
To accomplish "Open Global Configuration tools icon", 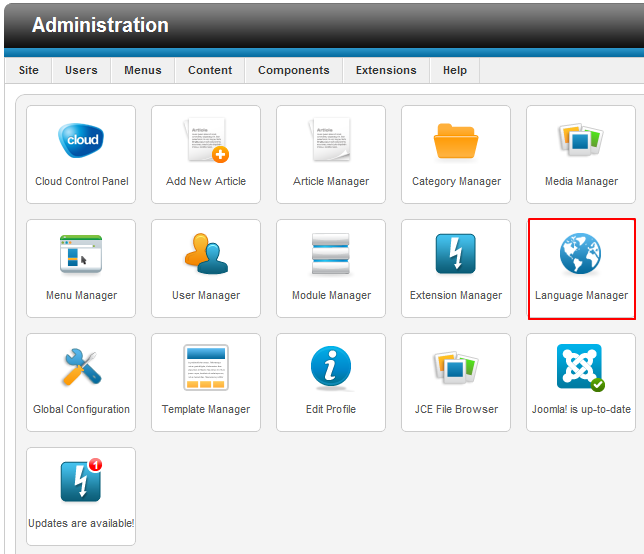I will tap(81, 369).
